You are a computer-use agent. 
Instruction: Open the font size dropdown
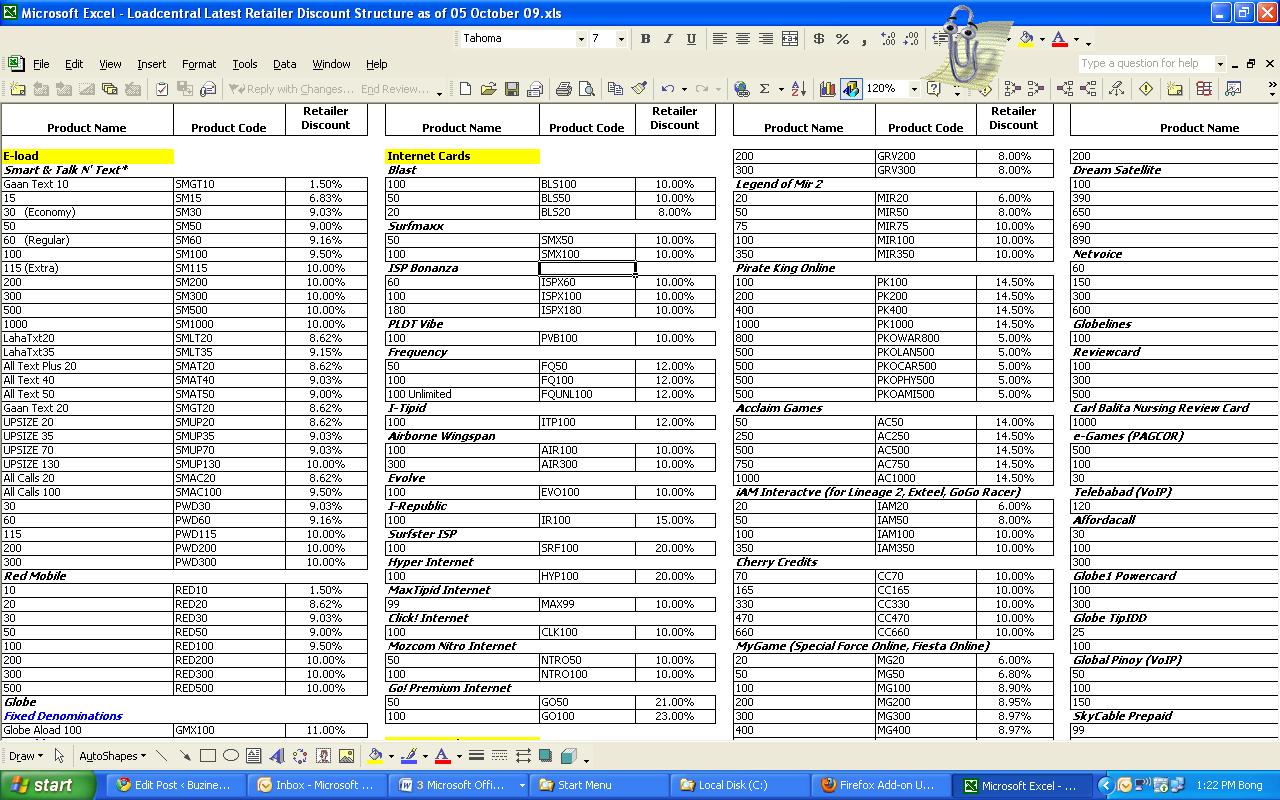point(621,39)
